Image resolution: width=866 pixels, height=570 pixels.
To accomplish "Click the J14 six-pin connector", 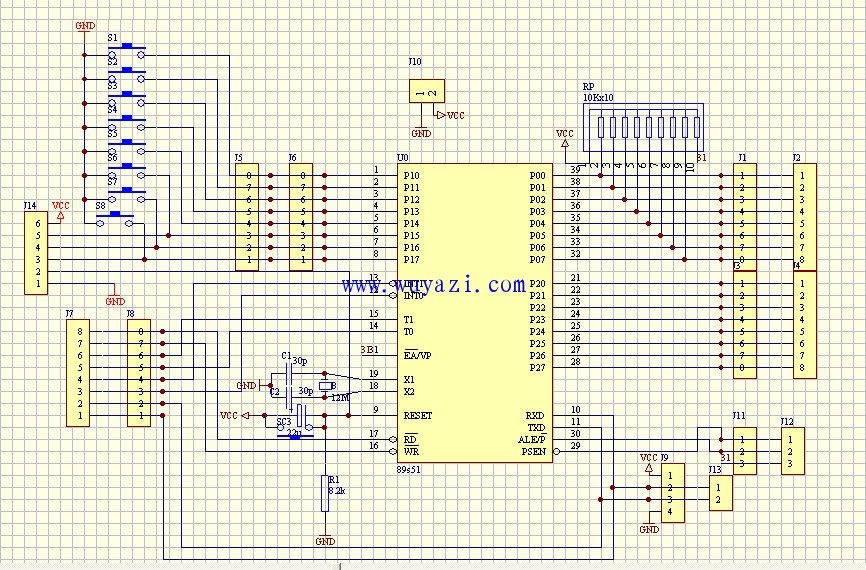I will tap(35, 253).
